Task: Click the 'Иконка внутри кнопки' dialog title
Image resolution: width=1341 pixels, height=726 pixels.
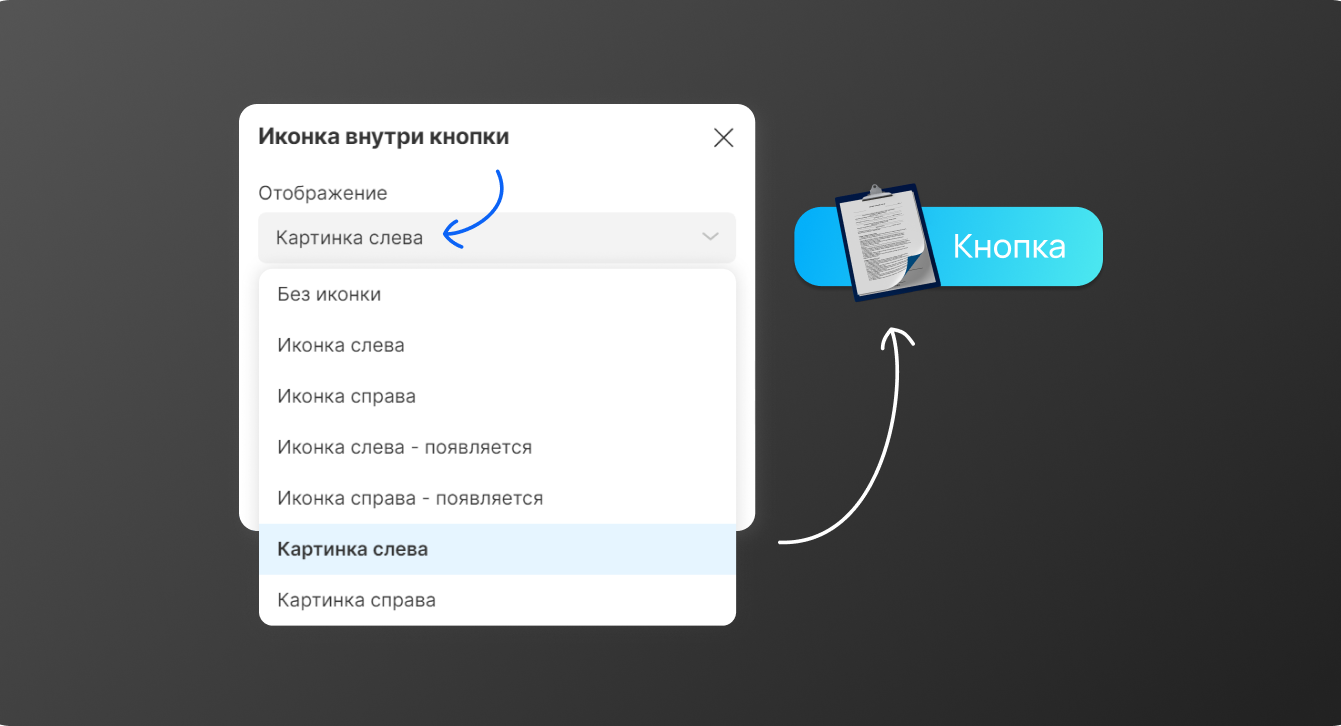Action: pos(383,137)
